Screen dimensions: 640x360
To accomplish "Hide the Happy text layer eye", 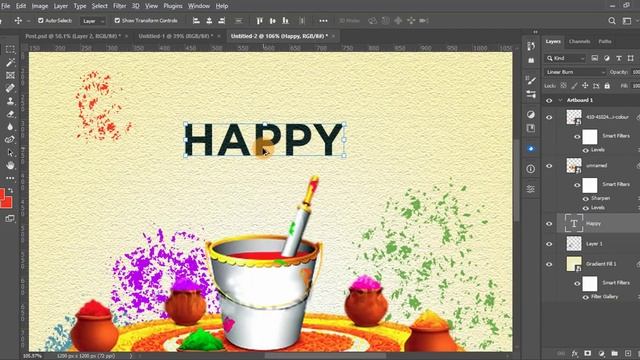I will click(x=549, y=224).
